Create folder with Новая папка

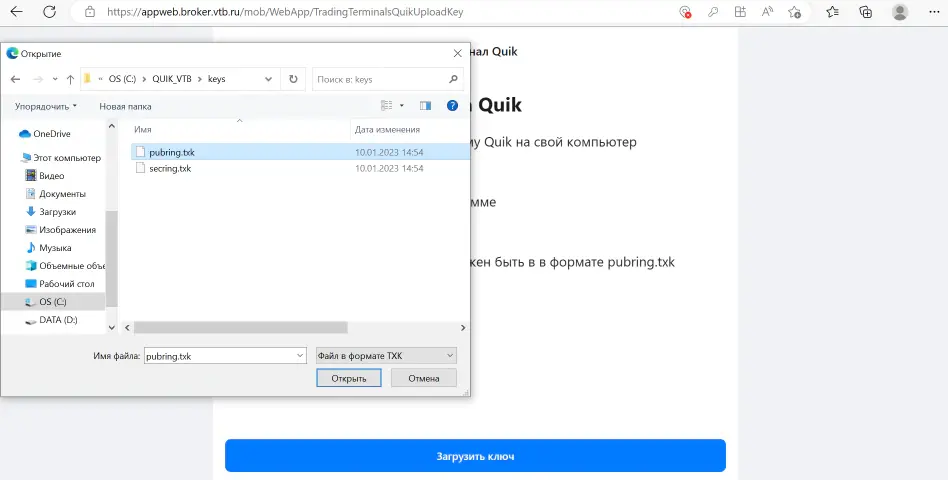[x=125, y=106]
